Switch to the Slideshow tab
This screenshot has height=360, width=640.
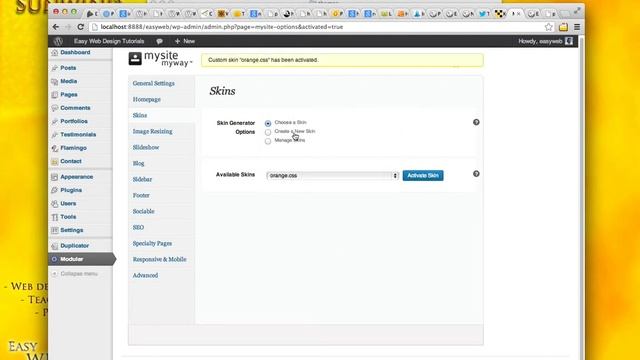coord(146,147)
